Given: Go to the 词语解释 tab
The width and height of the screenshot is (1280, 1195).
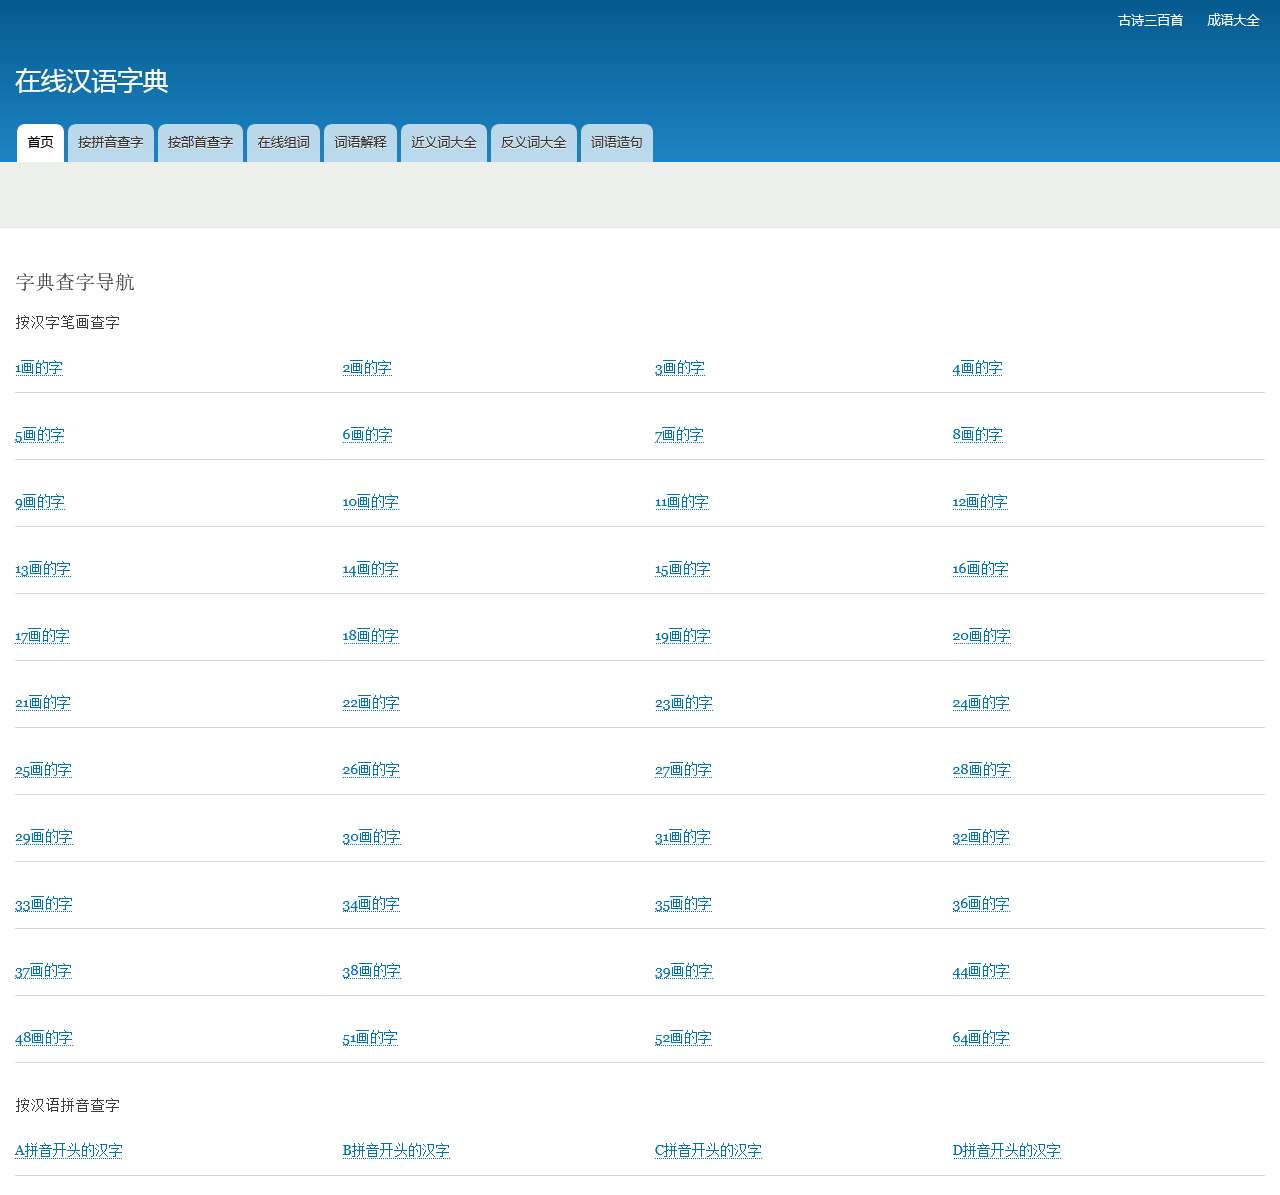Looking at the screenshot, I should [360, 142].
